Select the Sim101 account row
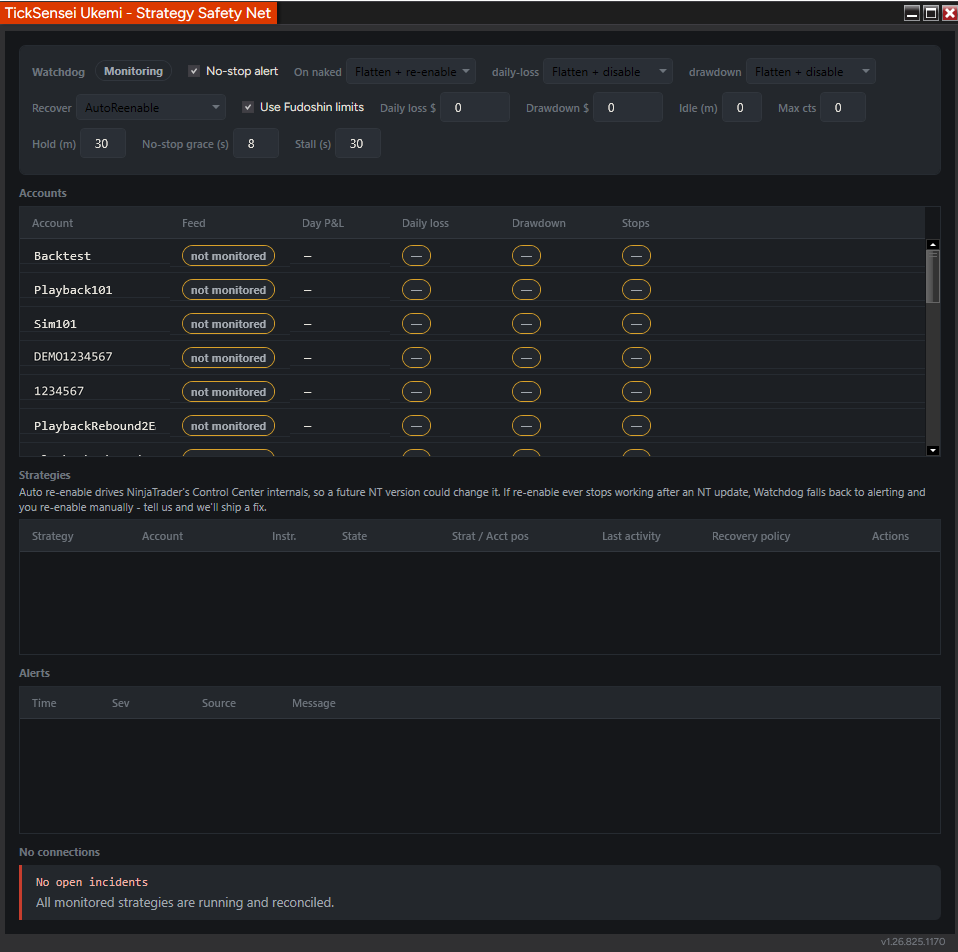Screen dimensions: 958x952 click(472, 324)
